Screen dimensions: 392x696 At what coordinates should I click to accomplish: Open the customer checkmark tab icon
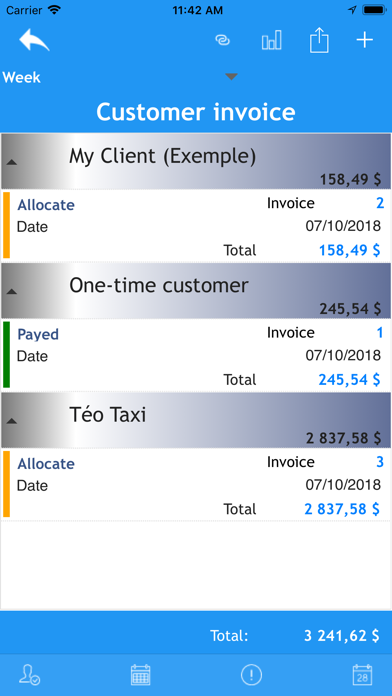(29, 675)
